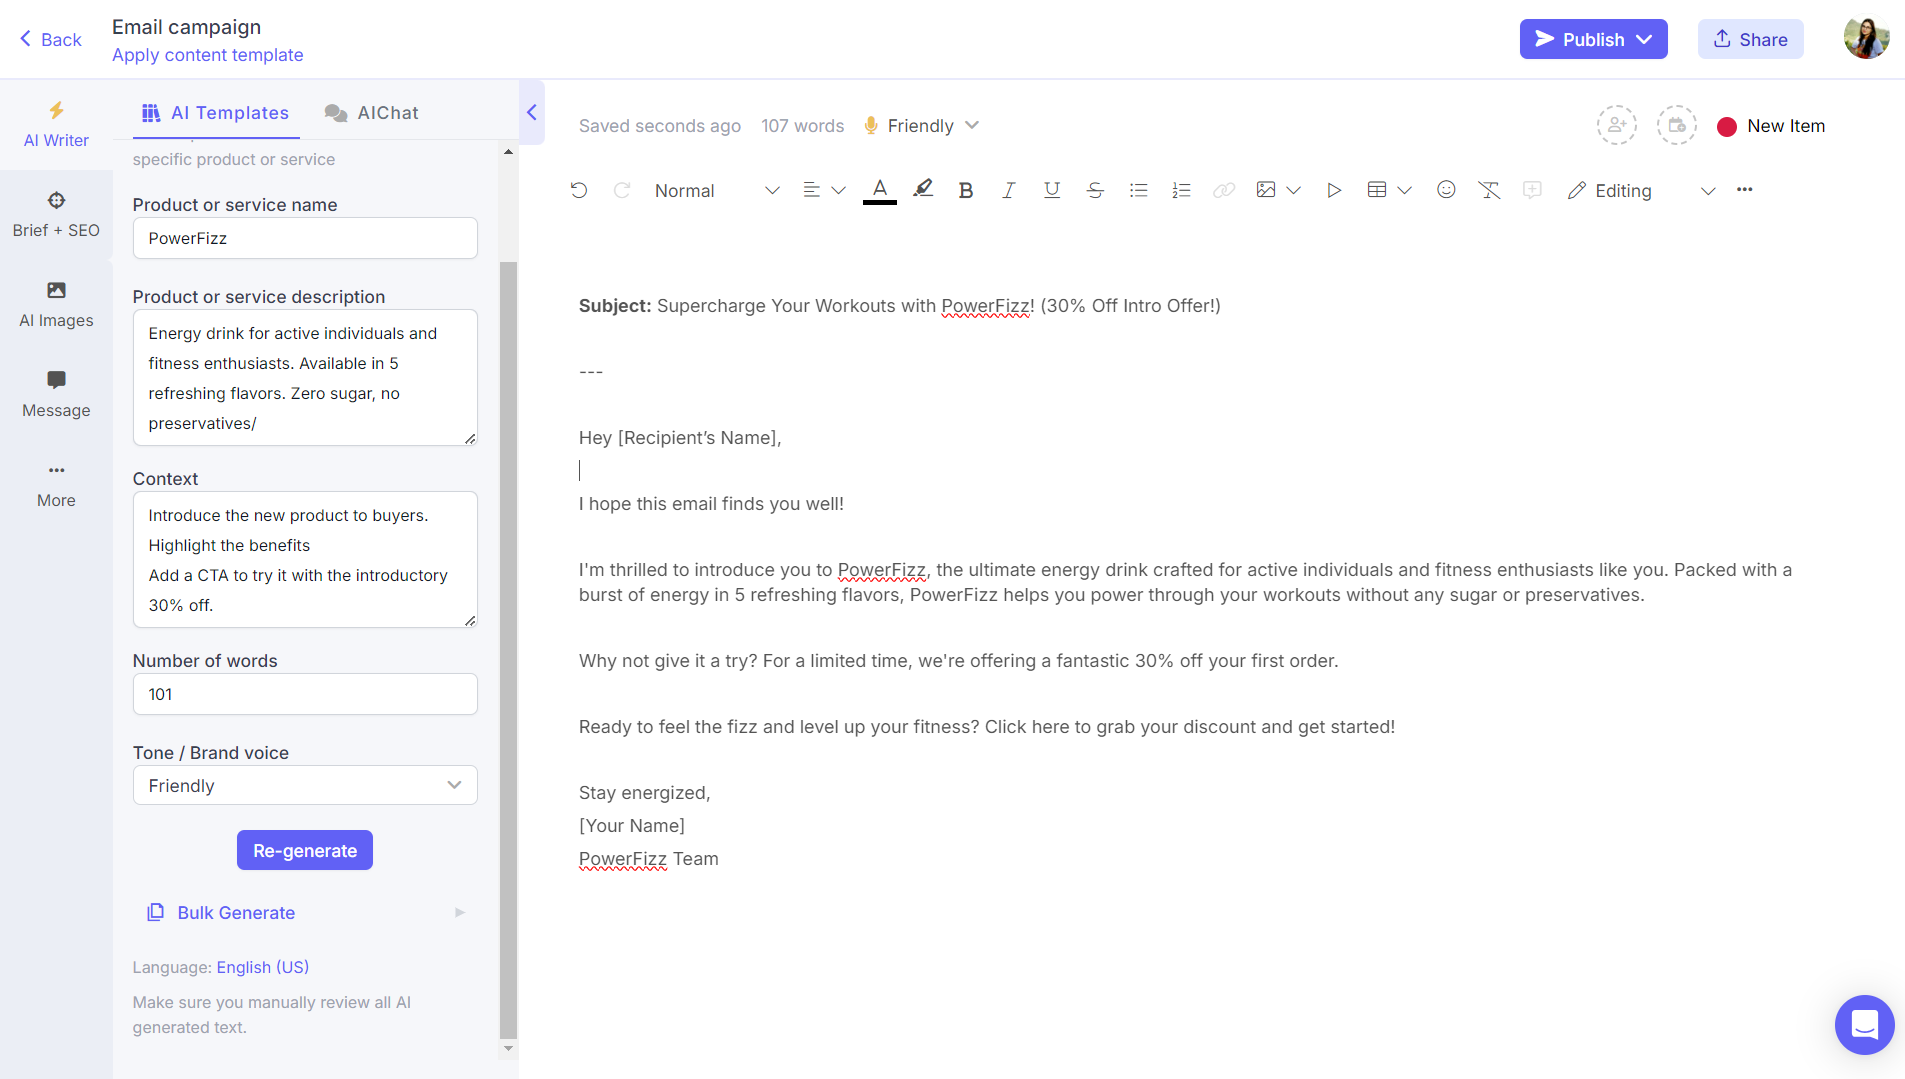This screenshot has width=1905, height=1079.
Task: Insert an emoji
Action: 1446,189
